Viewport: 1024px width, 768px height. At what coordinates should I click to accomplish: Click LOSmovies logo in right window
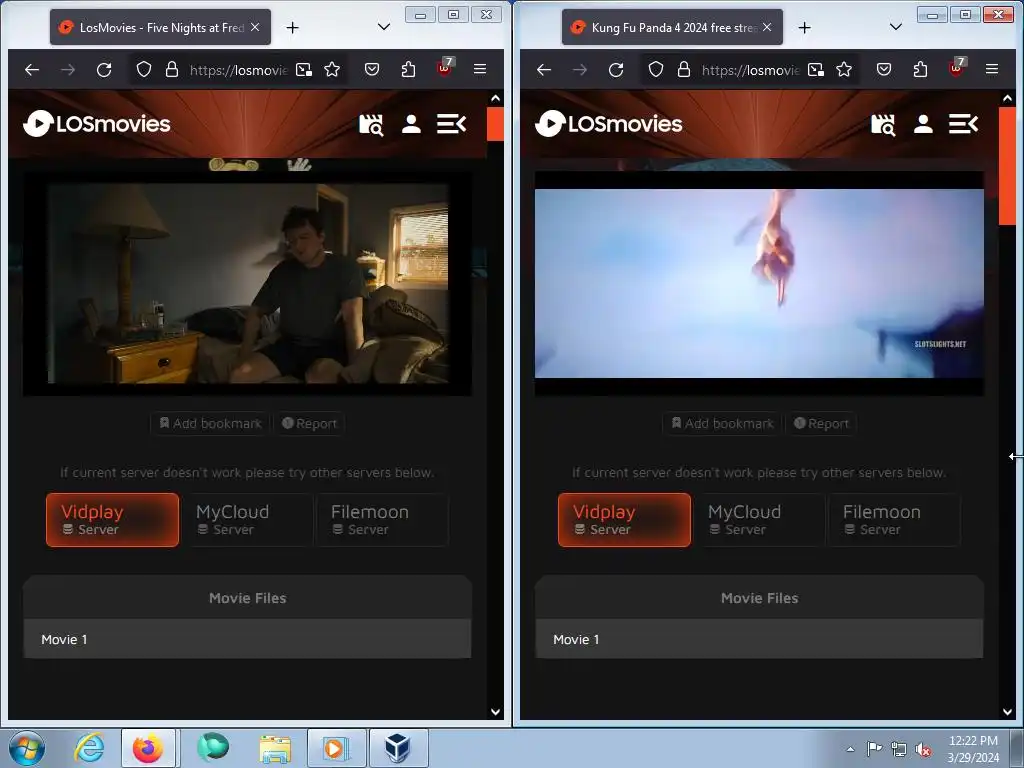[x=609, y=123]
